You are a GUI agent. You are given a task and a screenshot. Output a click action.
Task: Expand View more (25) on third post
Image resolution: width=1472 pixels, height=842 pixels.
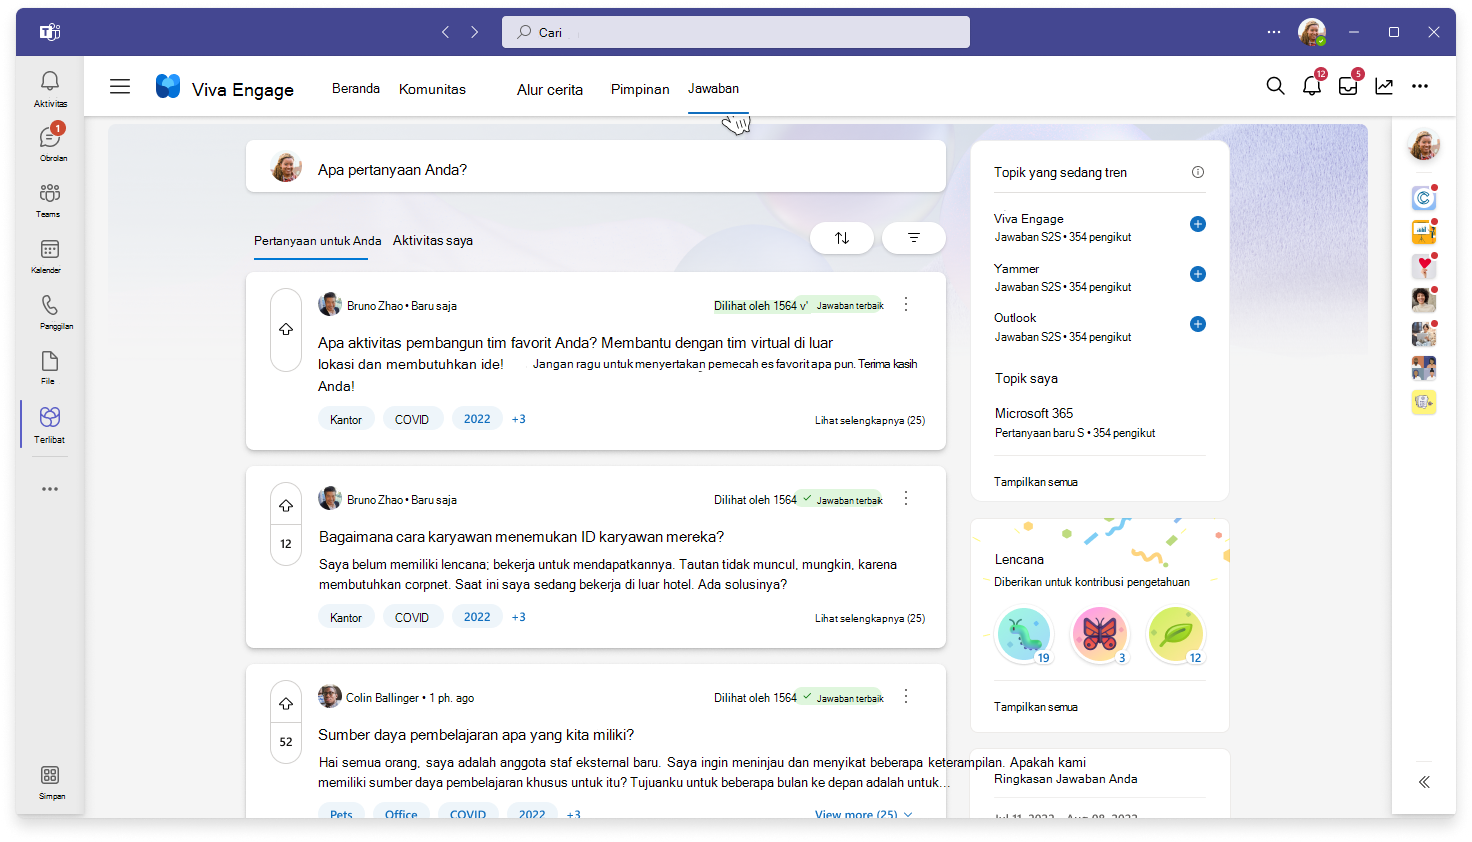pos(863,815)
